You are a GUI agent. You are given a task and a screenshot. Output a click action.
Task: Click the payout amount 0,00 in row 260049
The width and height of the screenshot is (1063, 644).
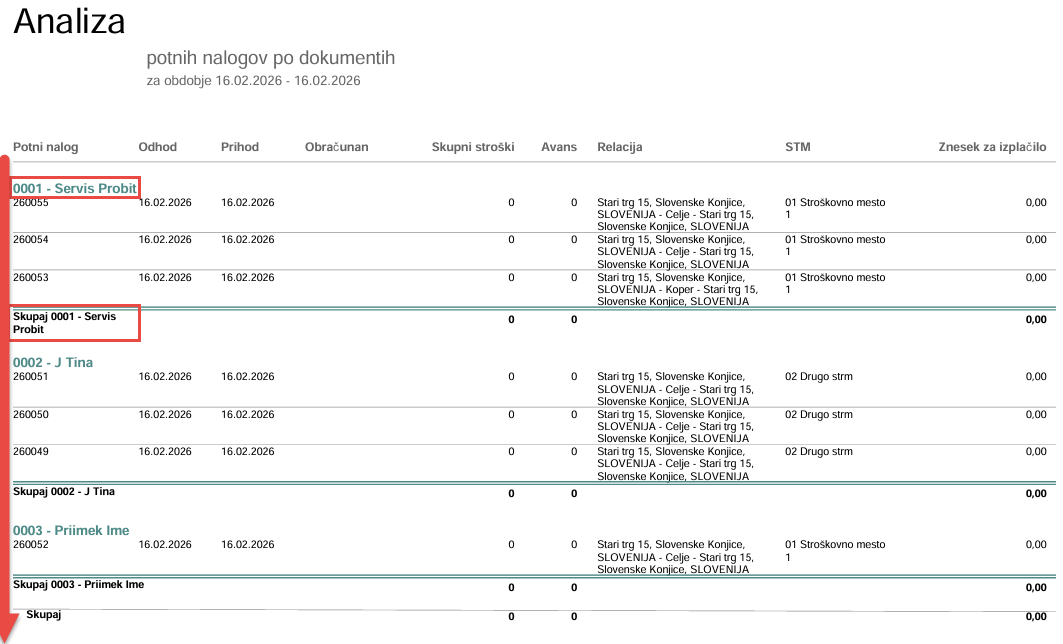pos(1036,451)
